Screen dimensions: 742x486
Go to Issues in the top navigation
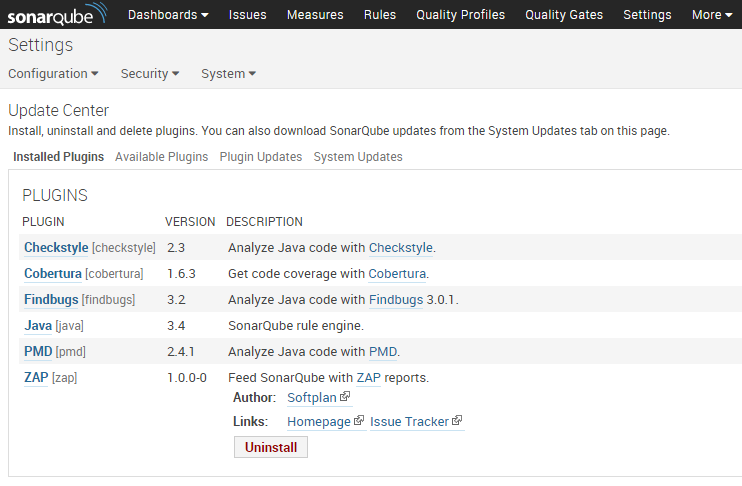[x=247, y=15]
